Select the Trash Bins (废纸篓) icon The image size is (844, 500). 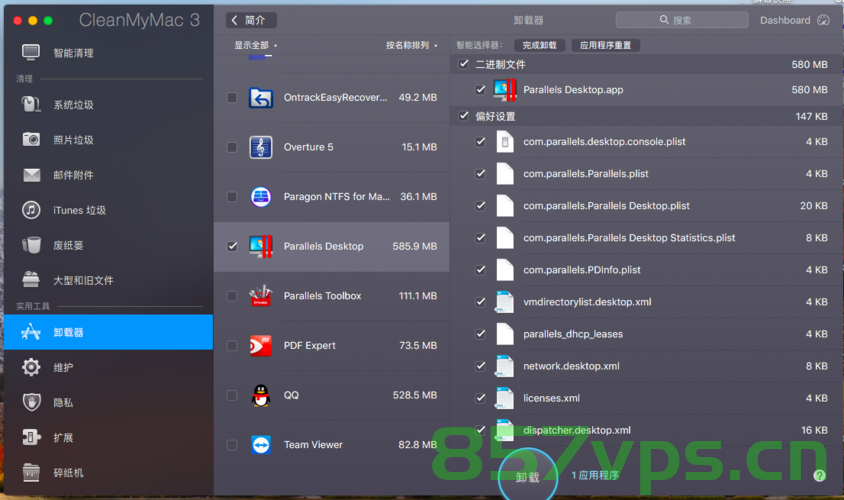coord(31,245)
